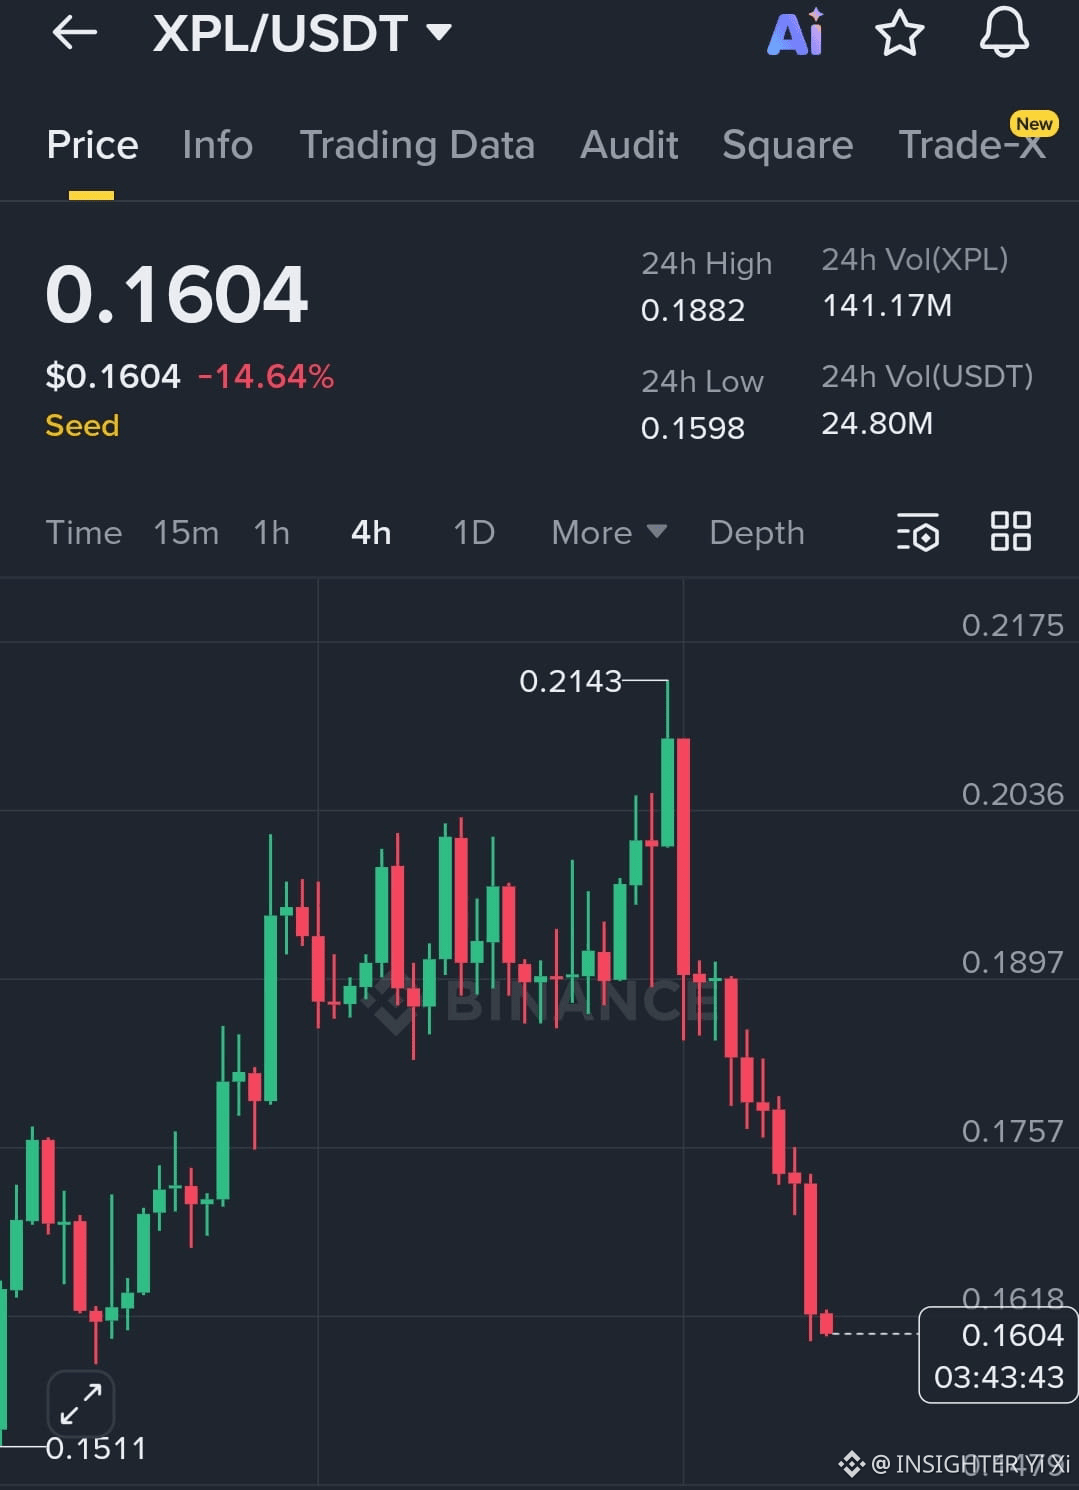Open the Trade-X New dropdown item
The width and height of the screenshot is (1079, 1490).
968,145
